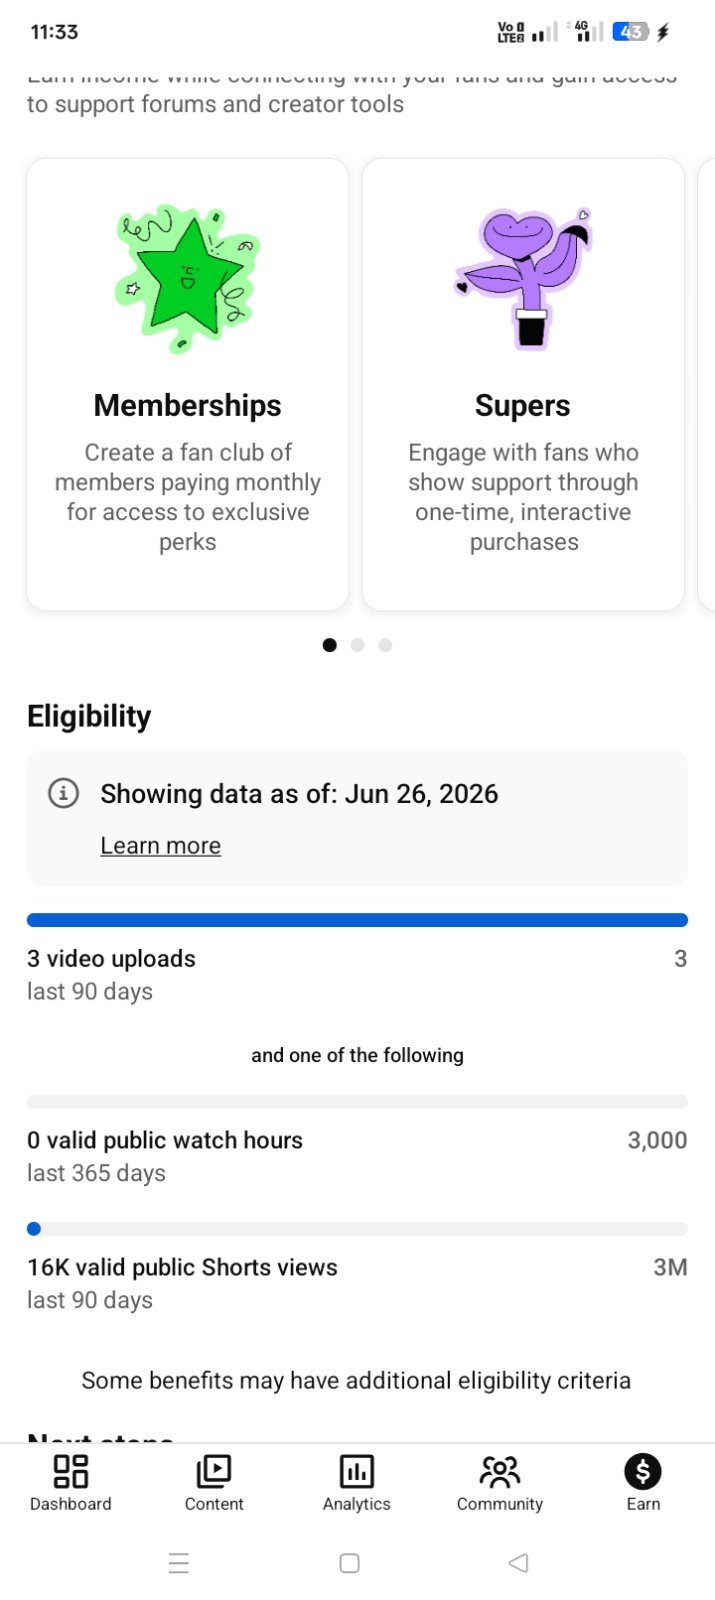Go to Content tab icon
The height and width of the screenshot is (1600, 715).
point(214,1471)
